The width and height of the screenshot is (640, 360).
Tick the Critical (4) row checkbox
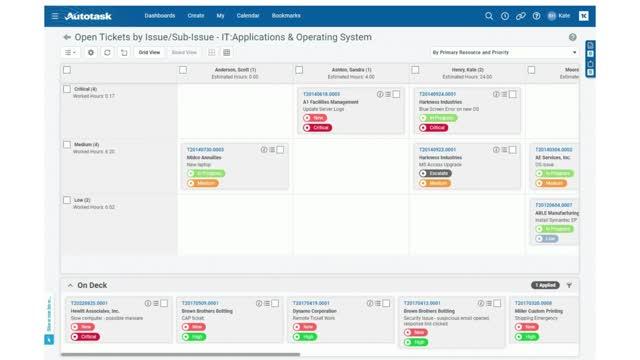(67, 89)
